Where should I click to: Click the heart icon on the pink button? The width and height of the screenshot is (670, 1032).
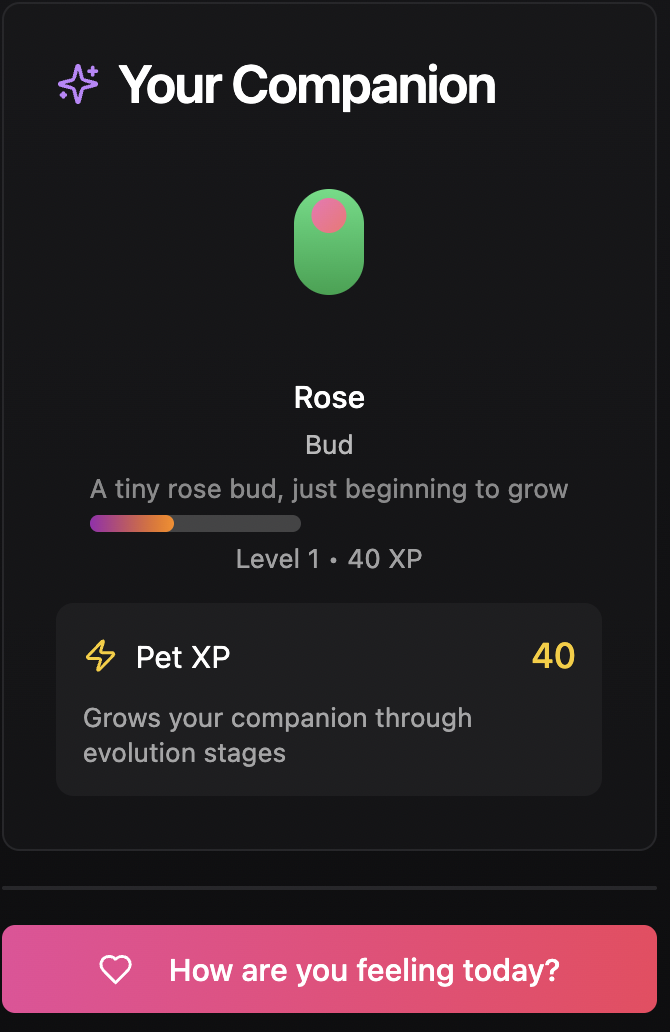(x=116, y=969)
